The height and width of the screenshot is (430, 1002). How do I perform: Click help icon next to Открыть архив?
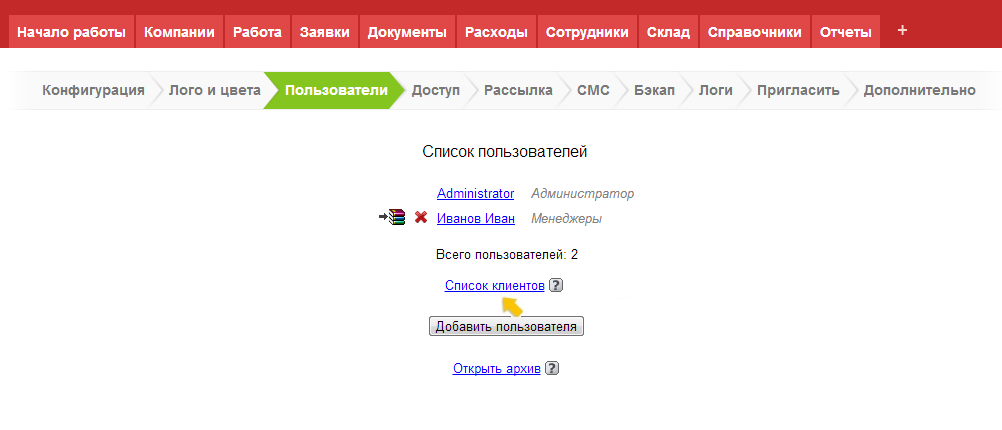click(552, 369)
